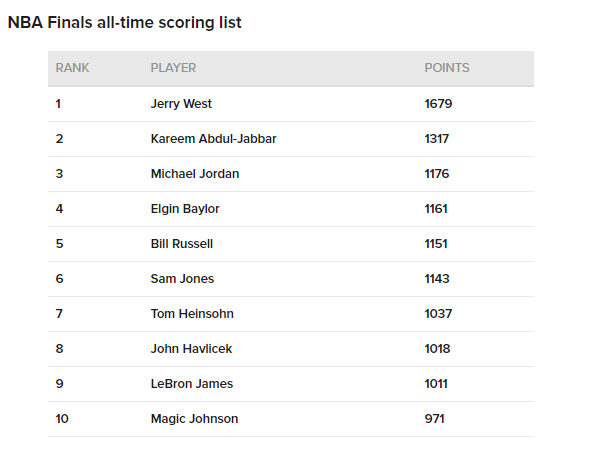This screenshot has height=453, width=607.
Task: Click the 971 points cell
Action: [435, 419]
